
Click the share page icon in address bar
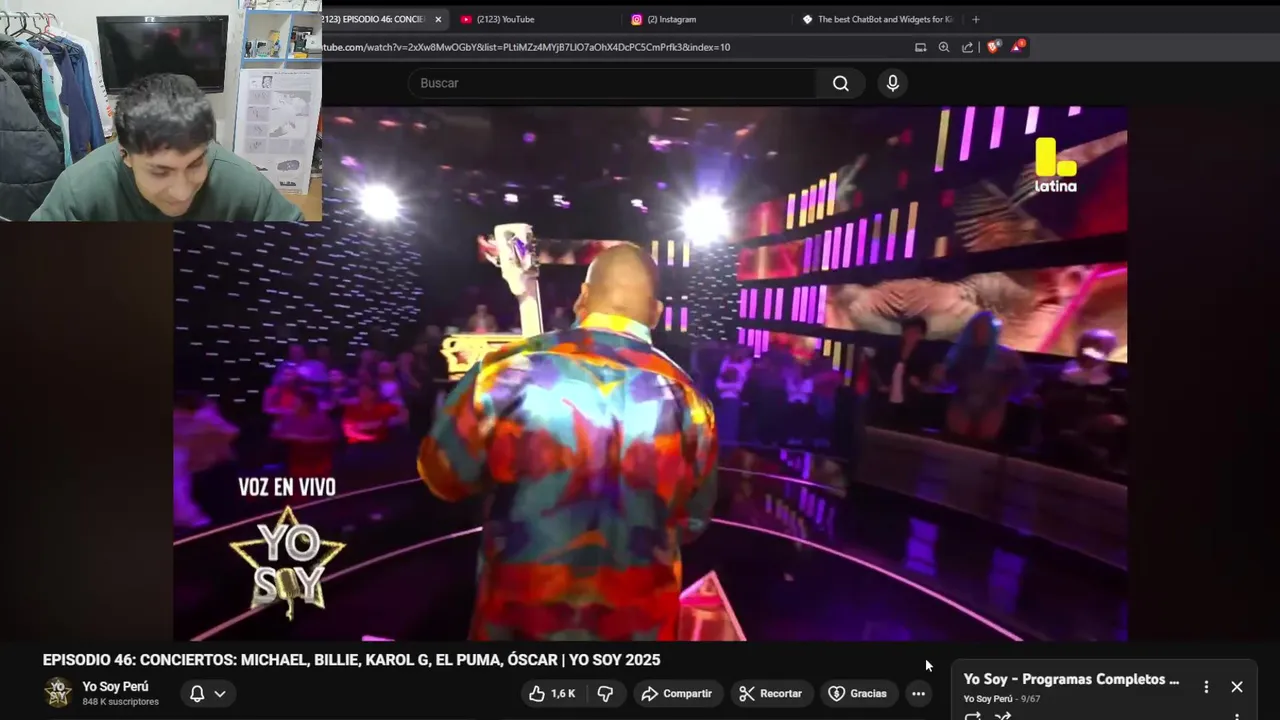click(x=967, y=47)
